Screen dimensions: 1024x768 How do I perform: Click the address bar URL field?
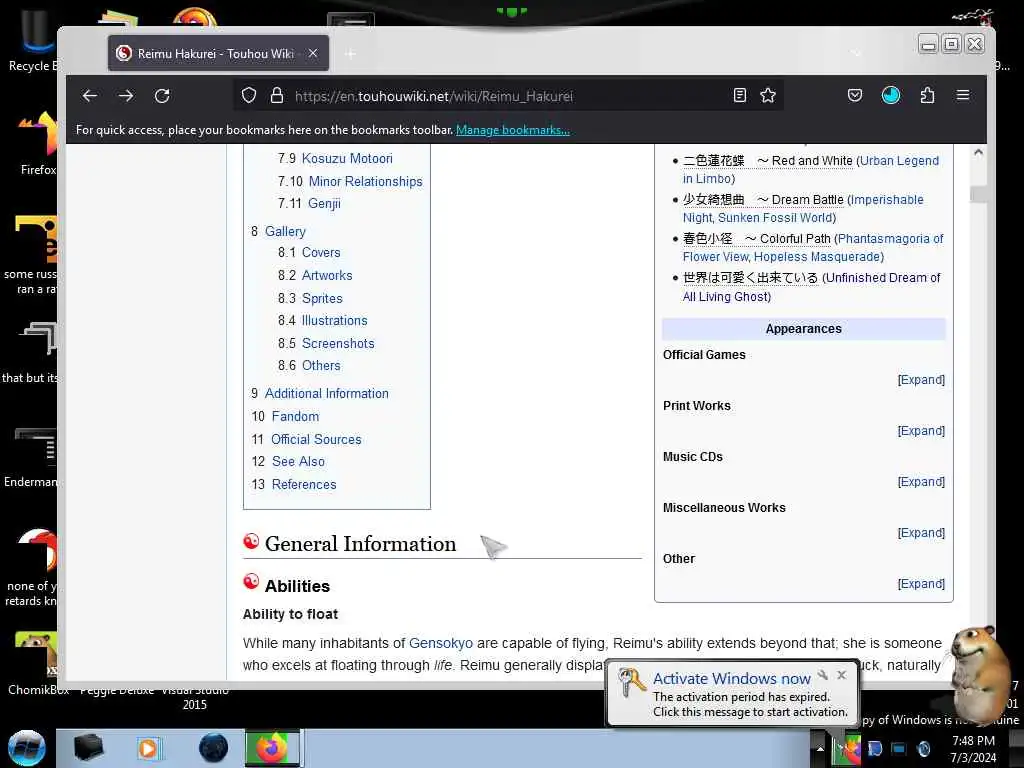pos(509,96)
